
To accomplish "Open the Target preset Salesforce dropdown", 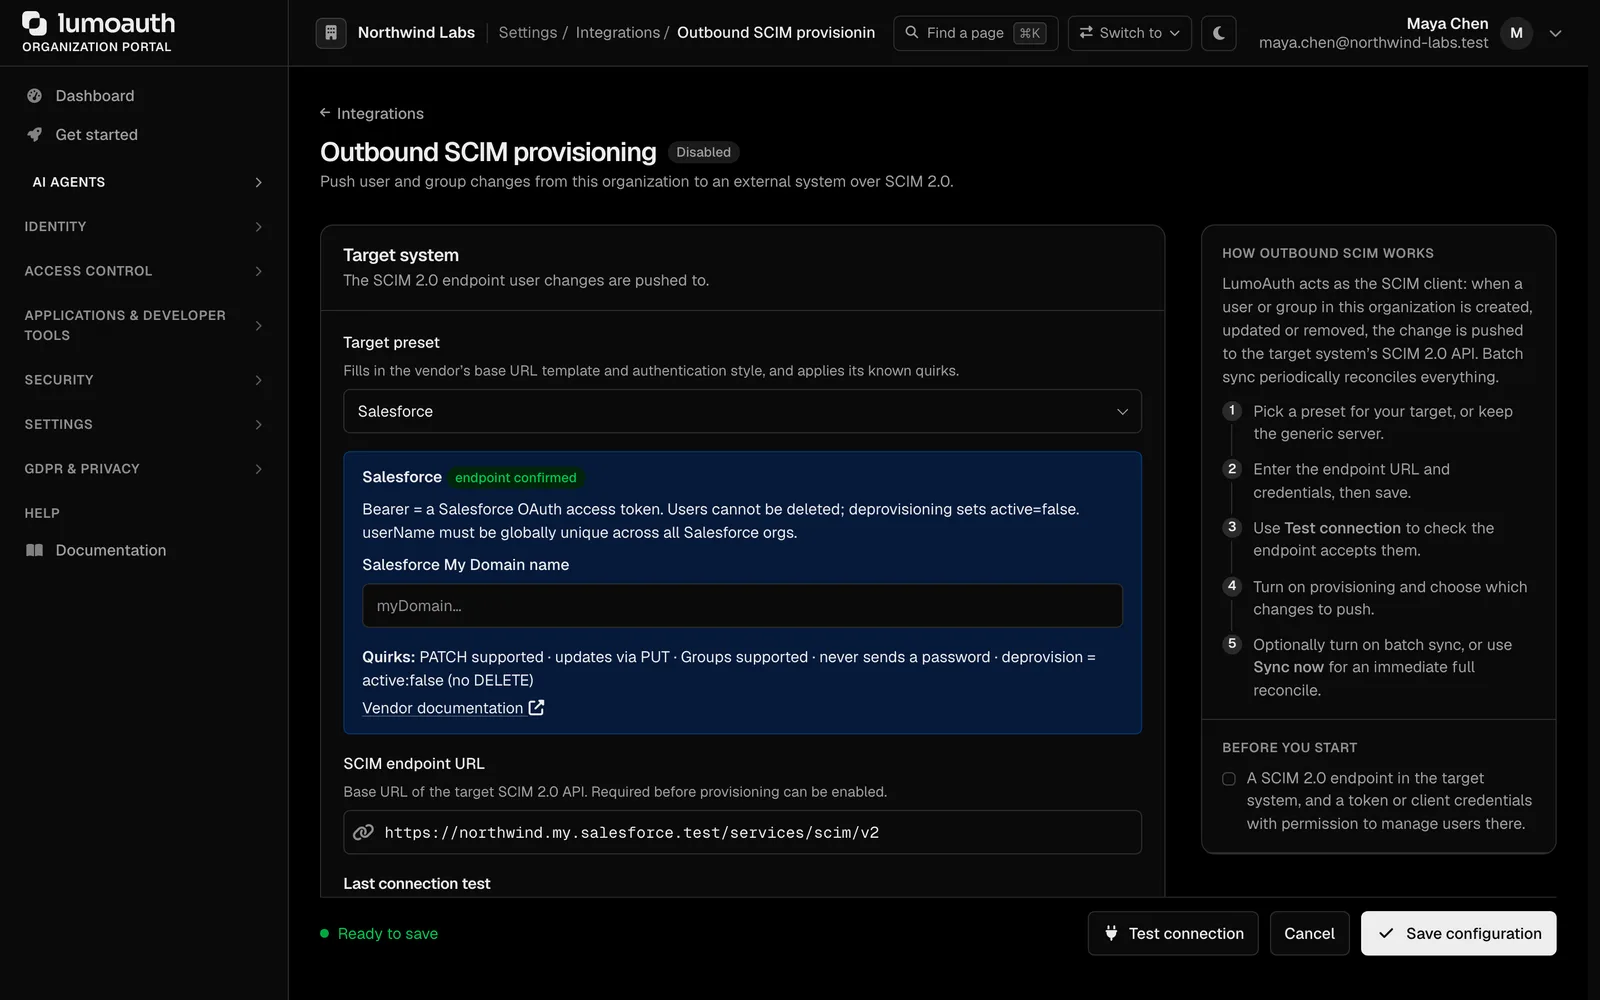I will pyautogui.click(x=742, y=411).
